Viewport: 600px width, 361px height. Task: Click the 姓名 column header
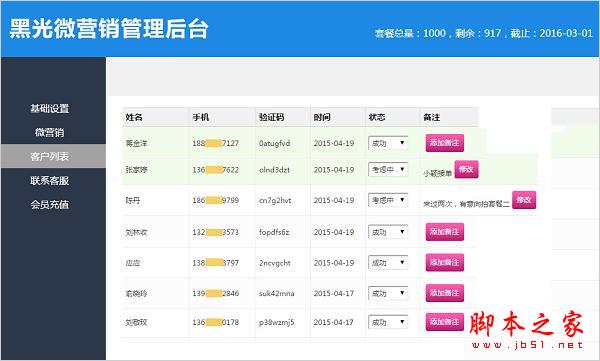click(134, 117)
